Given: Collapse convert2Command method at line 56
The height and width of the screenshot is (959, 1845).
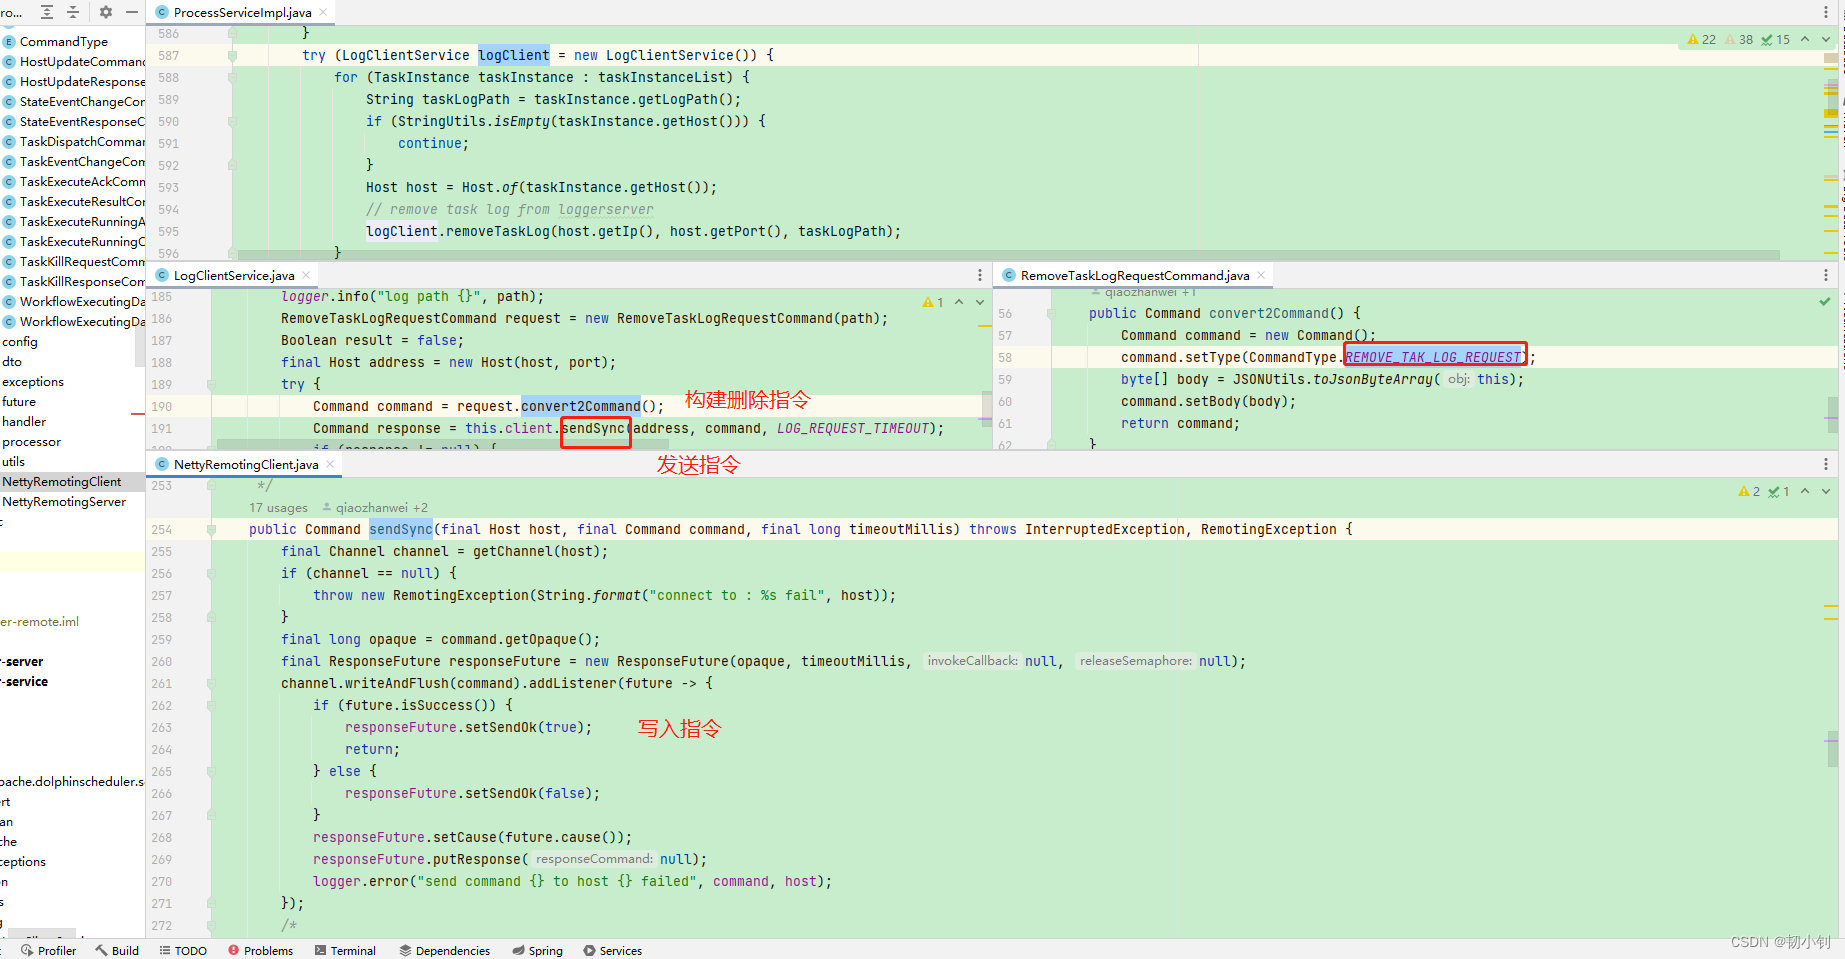Looking at the screenshot, I should tap(1051, 313).
